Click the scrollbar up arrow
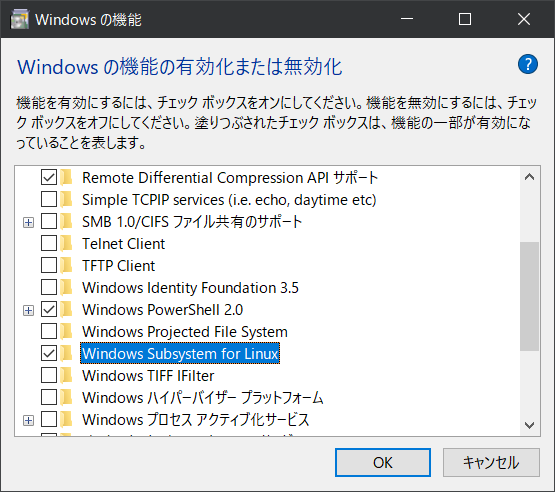 pyautogui.click(x=530, y=177)
